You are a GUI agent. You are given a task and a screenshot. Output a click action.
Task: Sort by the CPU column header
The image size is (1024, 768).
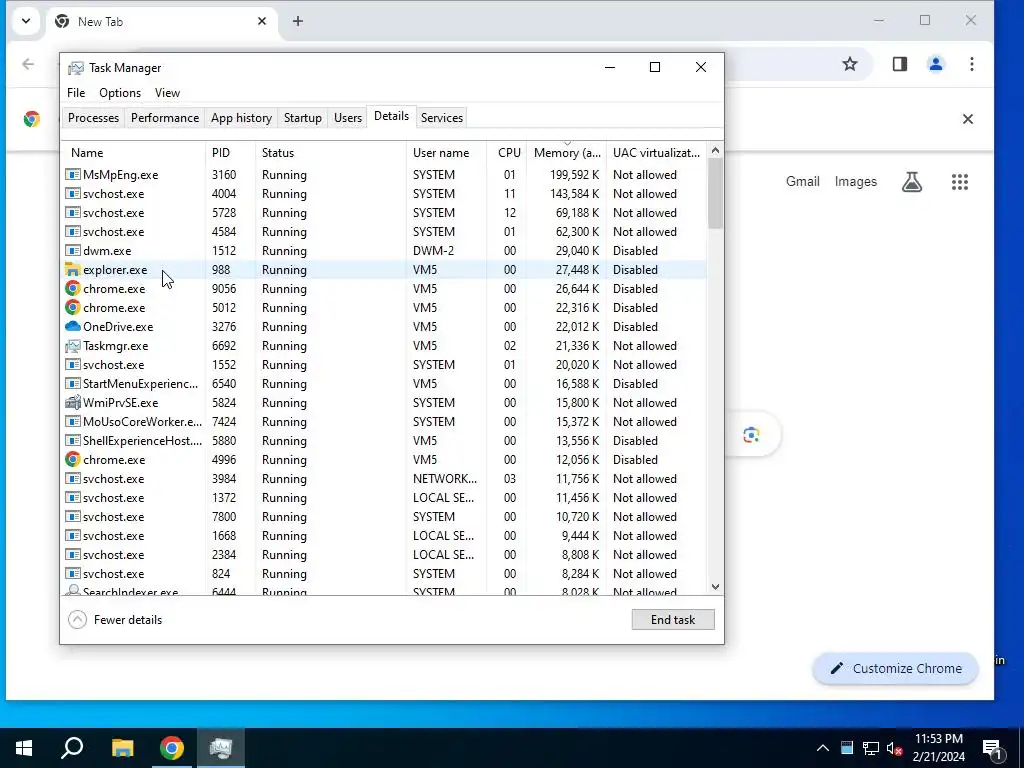click(x=509, y=153)
